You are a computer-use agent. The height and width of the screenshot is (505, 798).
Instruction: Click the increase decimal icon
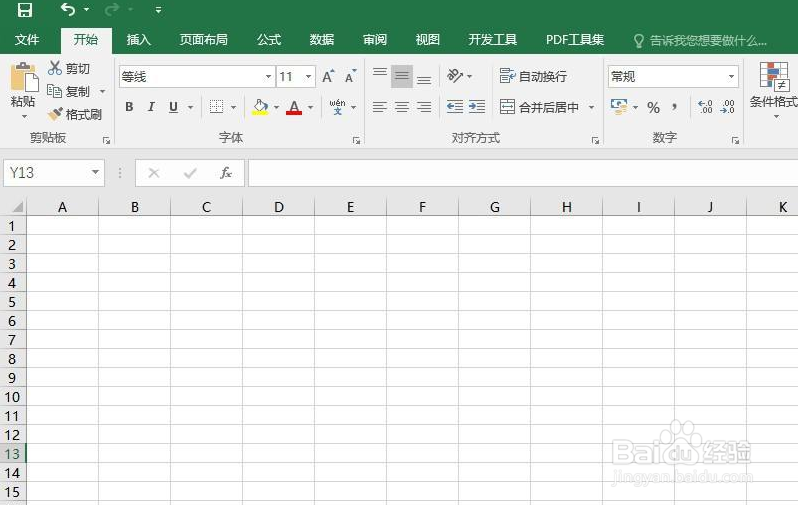tap(705, 107)
